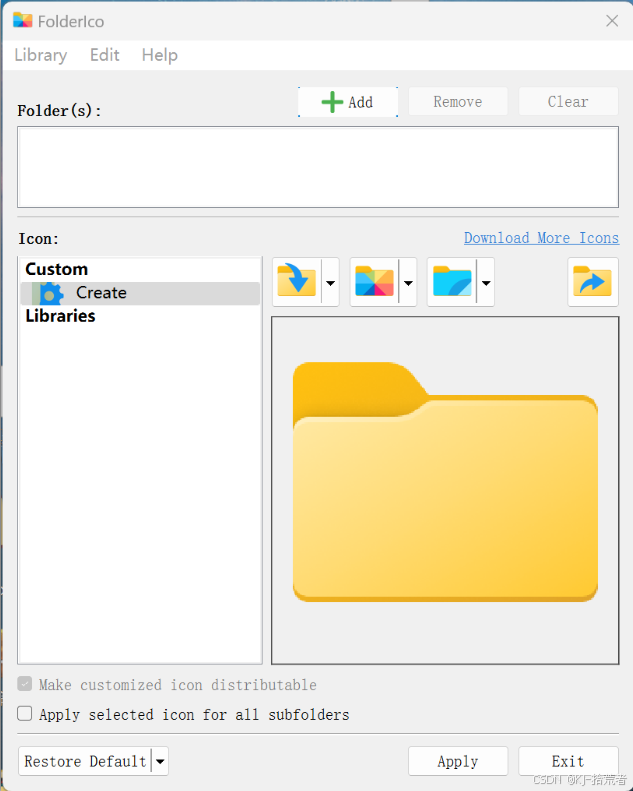This screenshot has width=633, height=791.
Task: Click the gear icon beside Create
Action: pos(49,293)
